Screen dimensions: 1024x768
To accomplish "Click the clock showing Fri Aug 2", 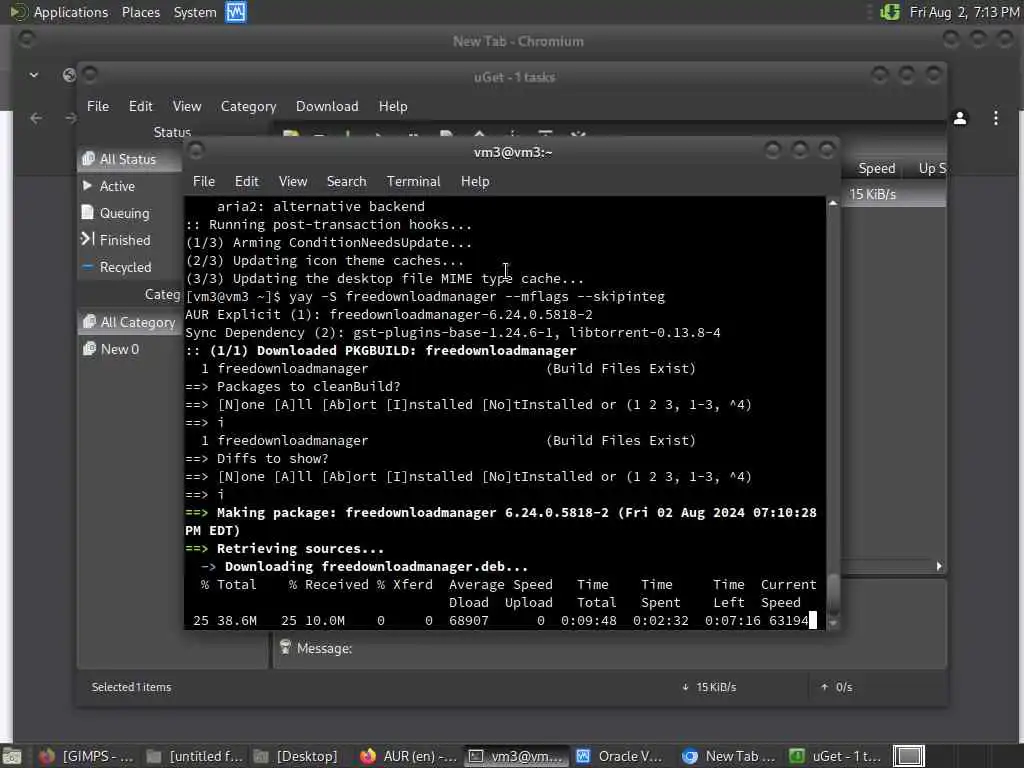I will point(965,12).
